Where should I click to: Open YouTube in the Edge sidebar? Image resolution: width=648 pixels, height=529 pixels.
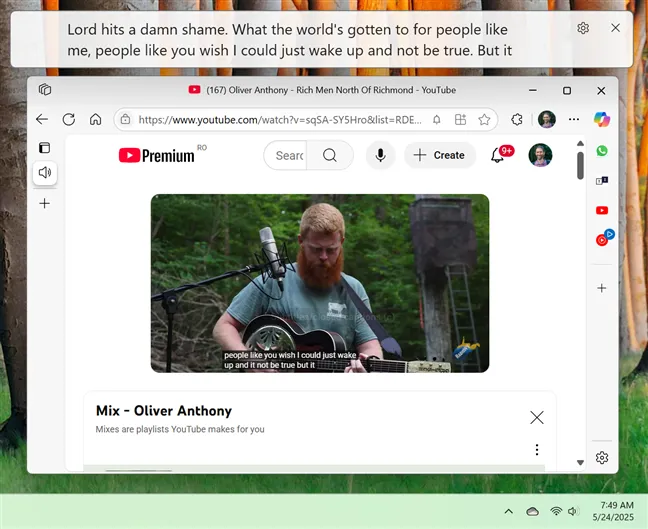[x=602, y=210]
